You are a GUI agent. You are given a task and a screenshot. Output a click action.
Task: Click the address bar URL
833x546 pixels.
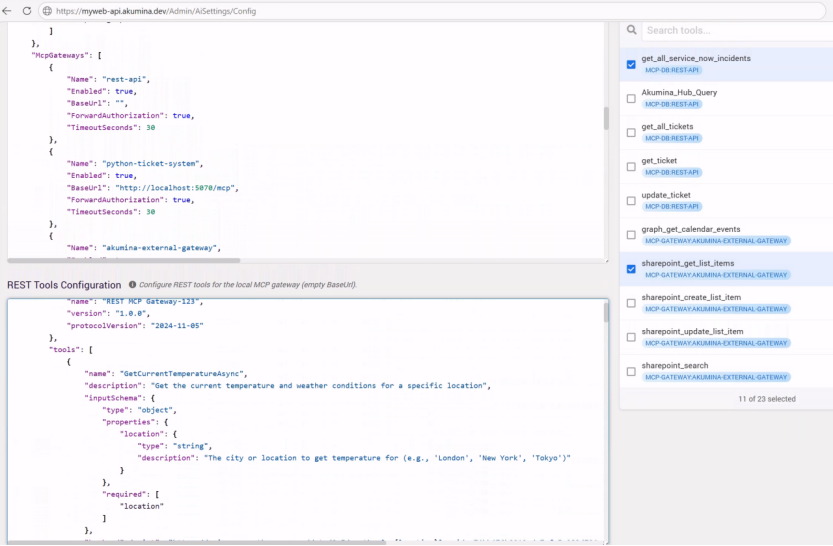156,11
